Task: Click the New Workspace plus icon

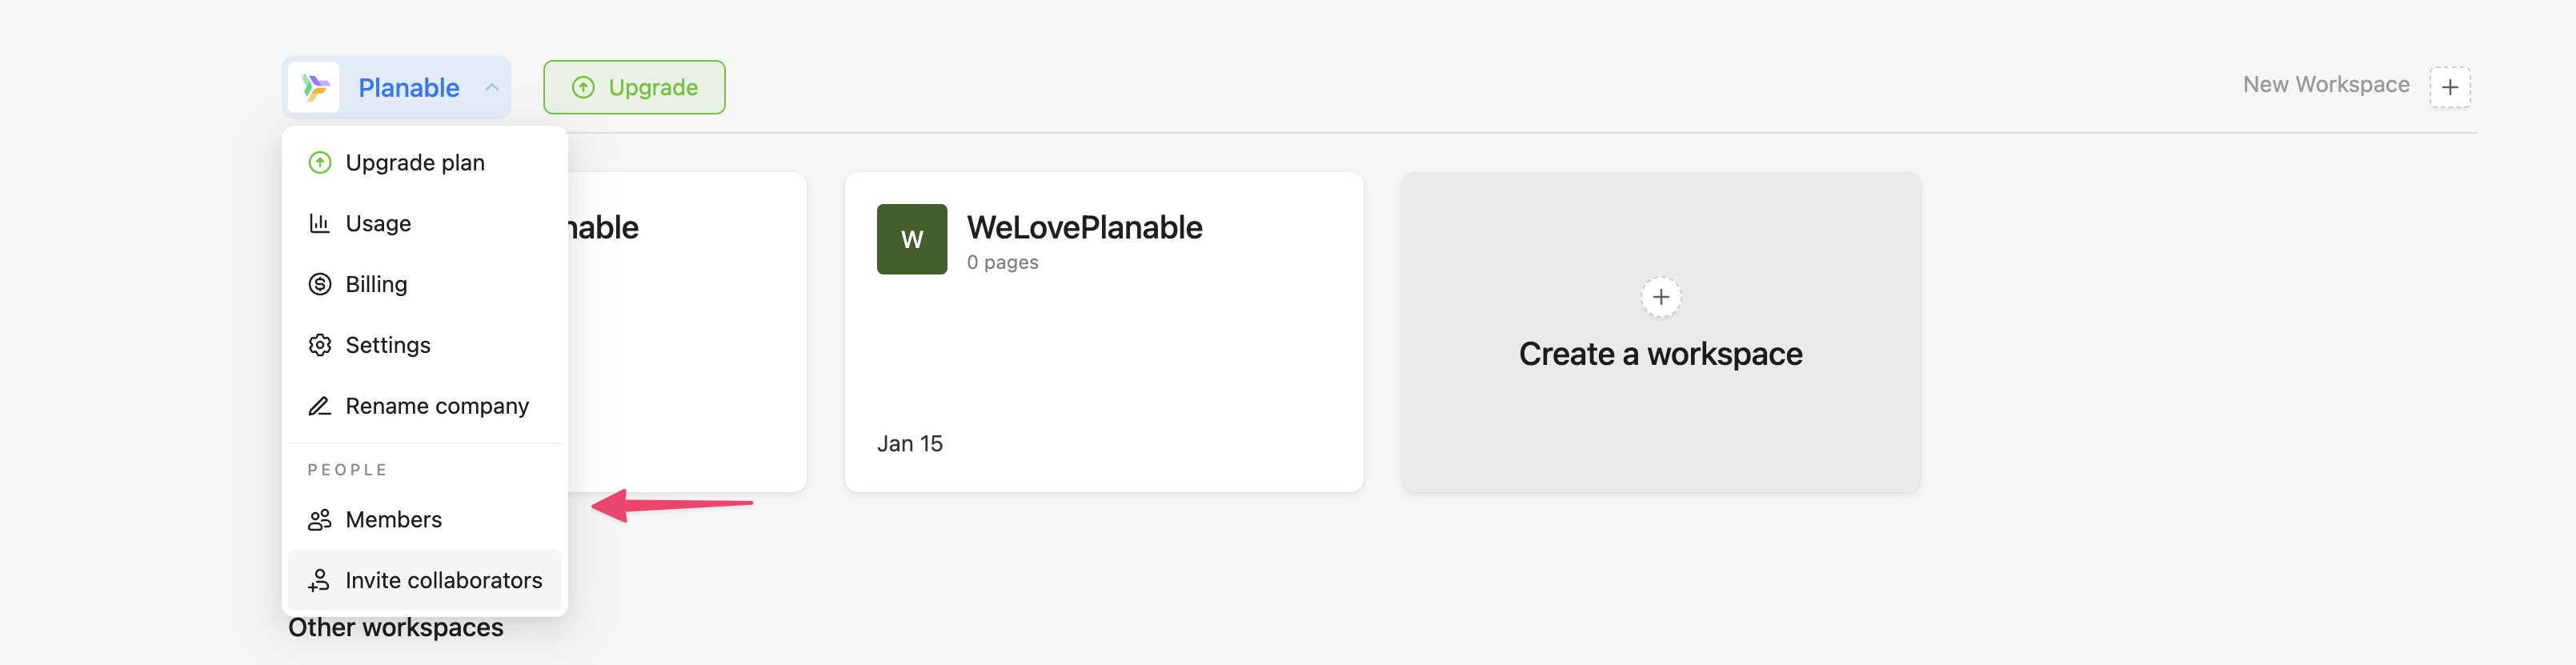Action: pyautogui.click(x=2449, y=88)
